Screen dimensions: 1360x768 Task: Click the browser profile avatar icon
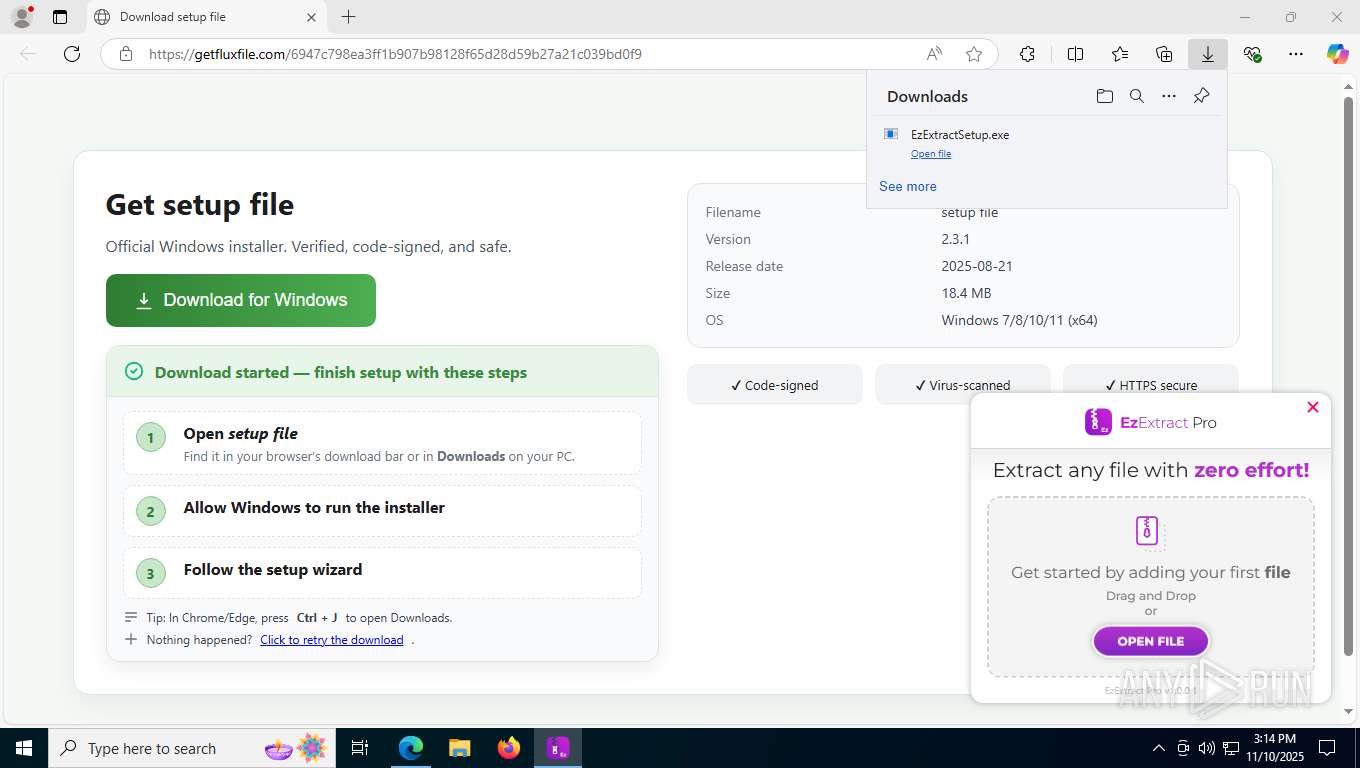[x=21, y=17]
